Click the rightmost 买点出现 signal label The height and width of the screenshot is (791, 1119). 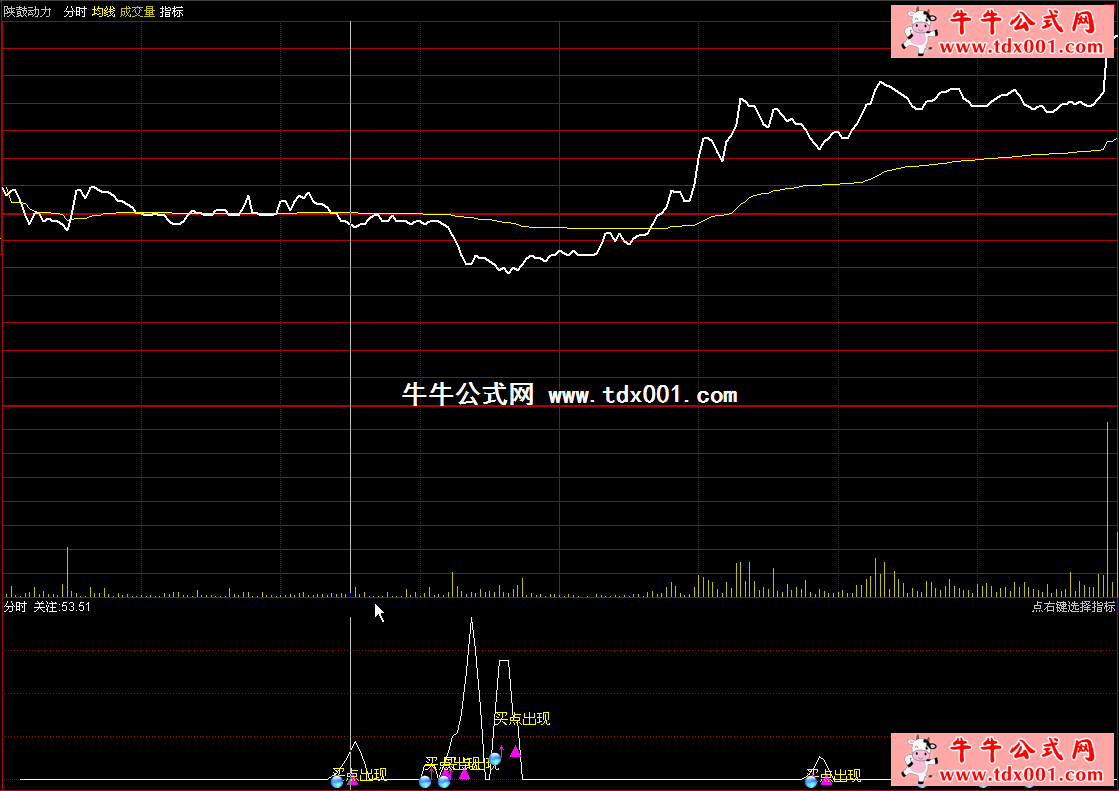(834, 775)
